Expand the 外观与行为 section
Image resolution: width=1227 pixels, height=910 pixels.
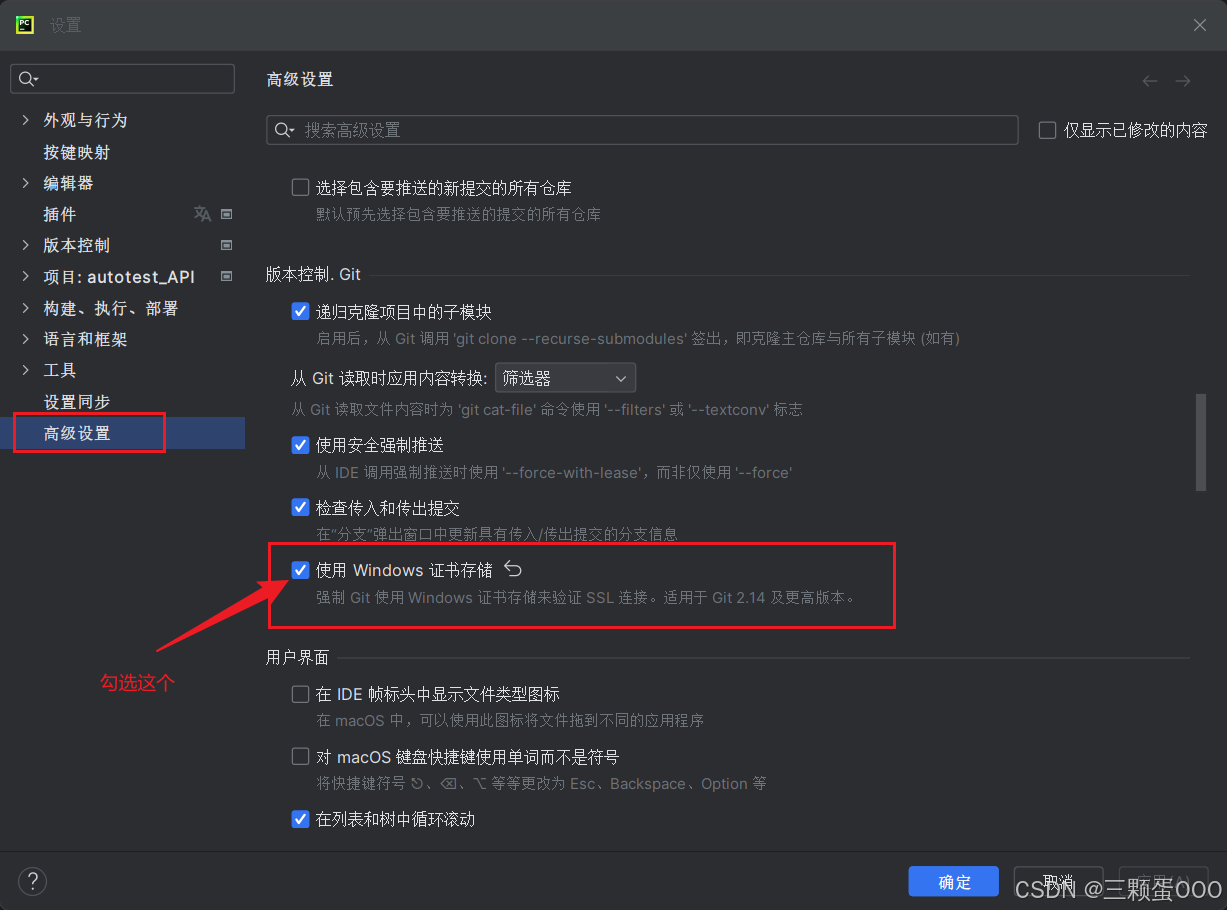click(24, 120)
